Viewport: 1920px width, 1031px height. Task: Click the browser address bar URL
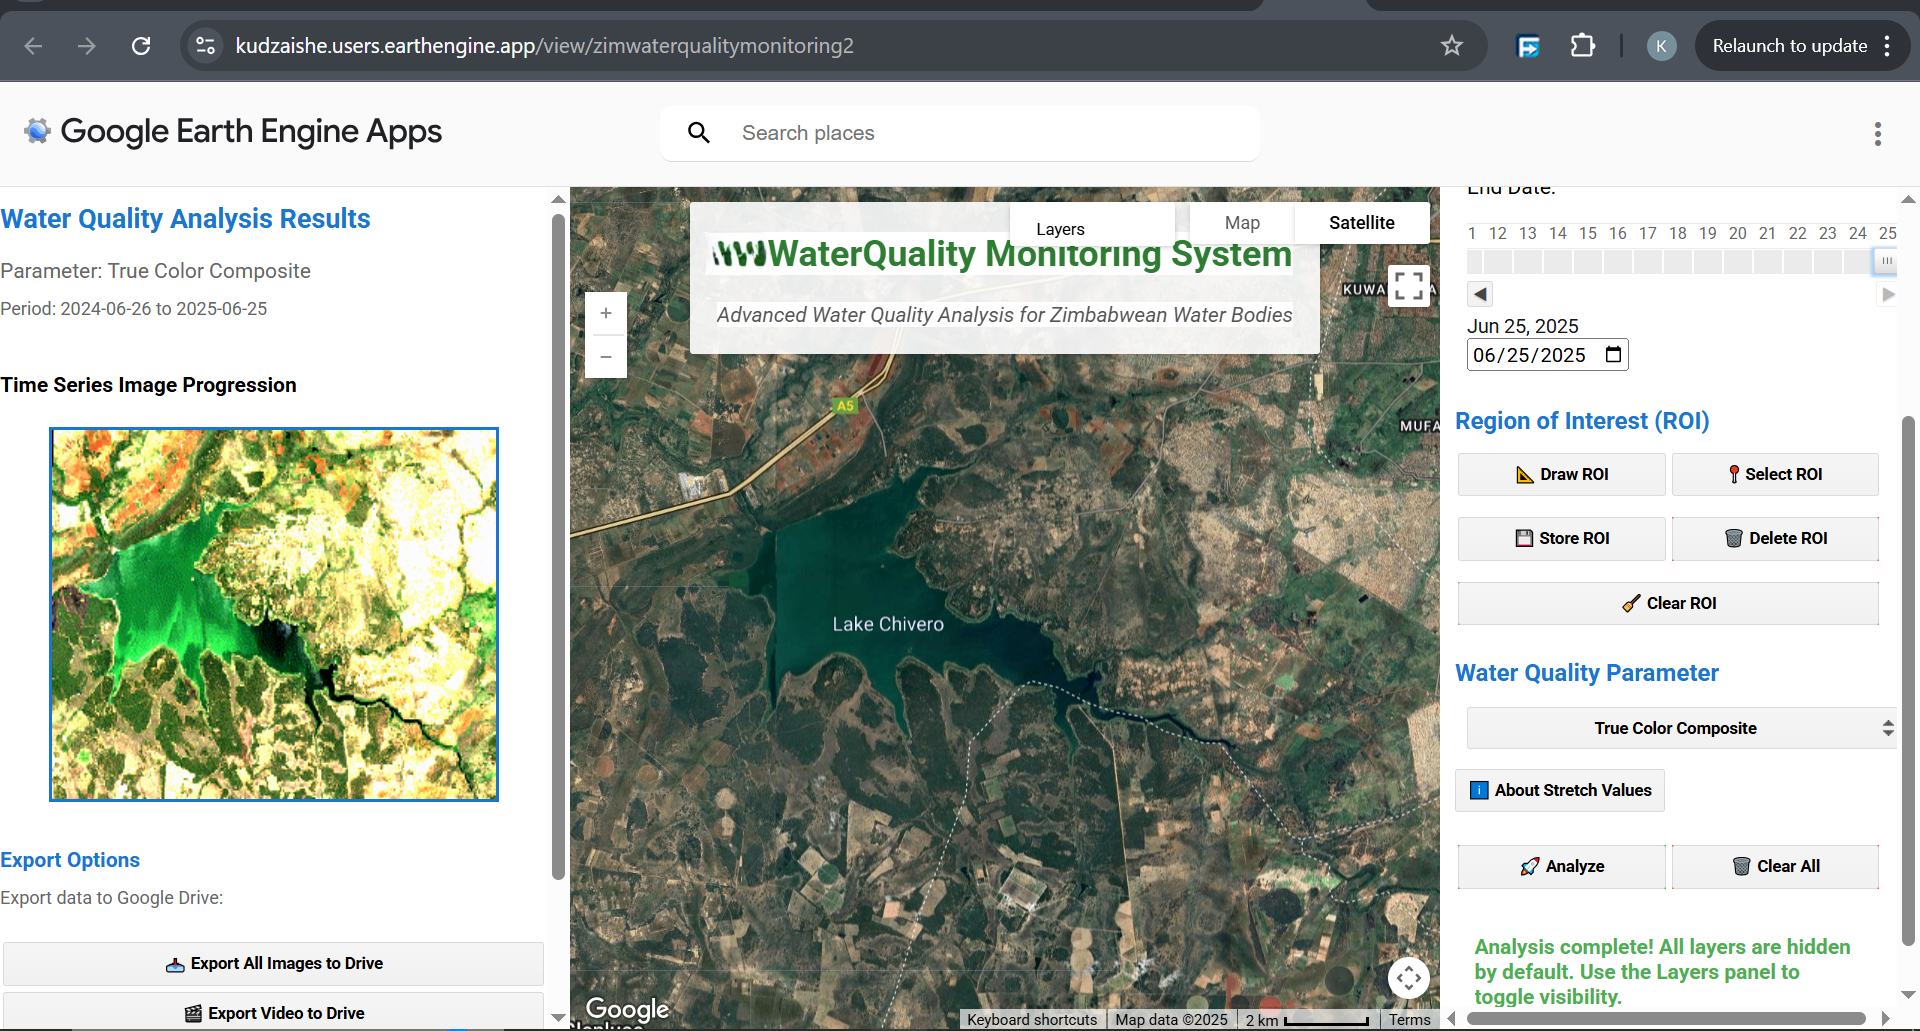pyautogui.click(x=545, y=46)
